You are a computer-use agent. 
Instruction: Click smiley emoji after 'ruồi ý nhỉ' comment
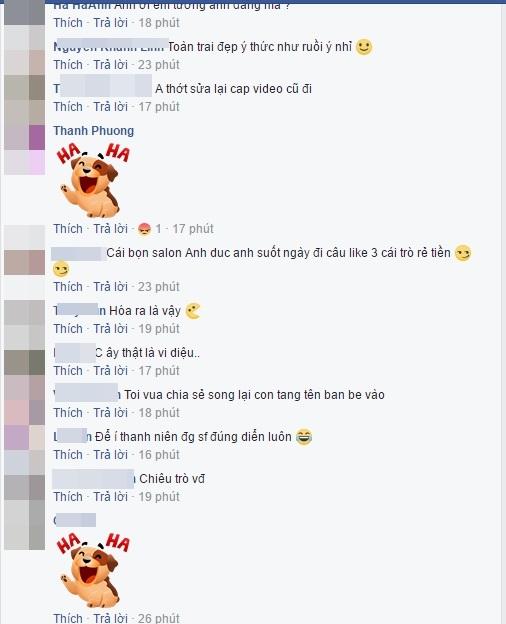[x=363, y=47]
